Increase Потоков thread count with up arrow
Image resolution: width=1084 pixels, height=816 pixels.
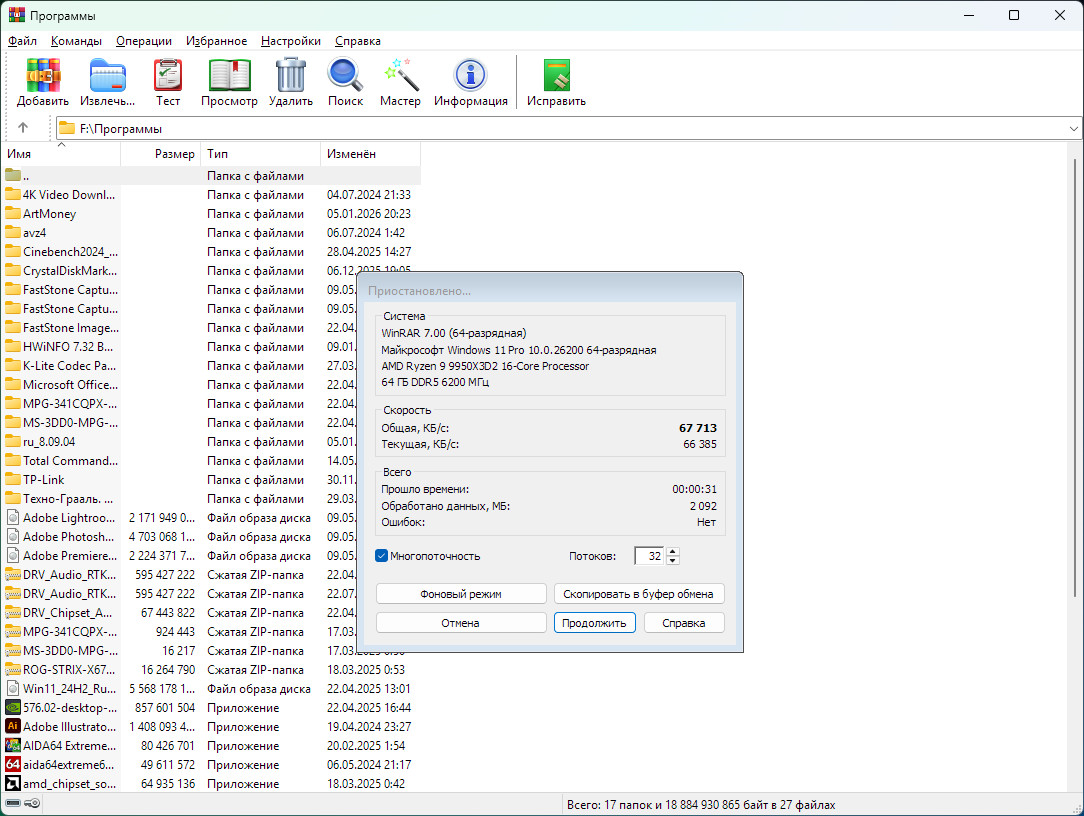click(x=673, y=551)
